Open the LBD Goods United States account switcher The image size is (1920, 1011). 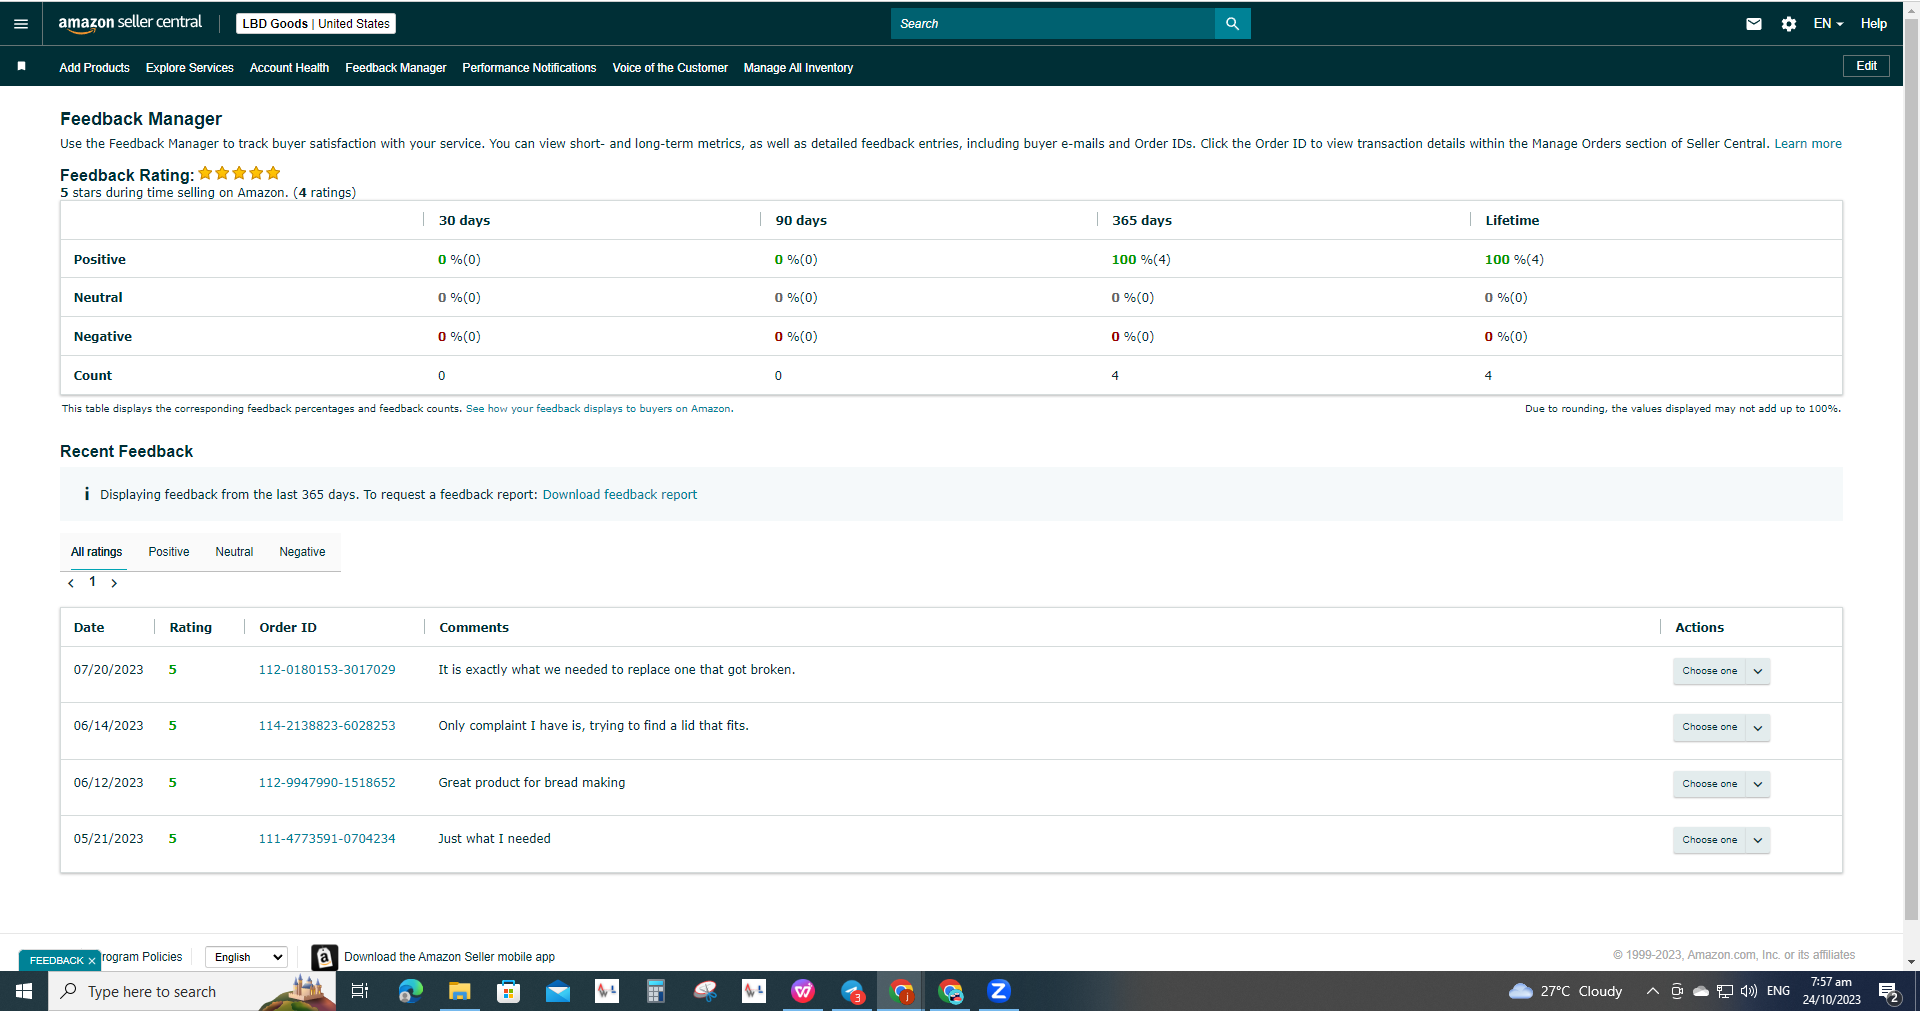coord(316,24)
